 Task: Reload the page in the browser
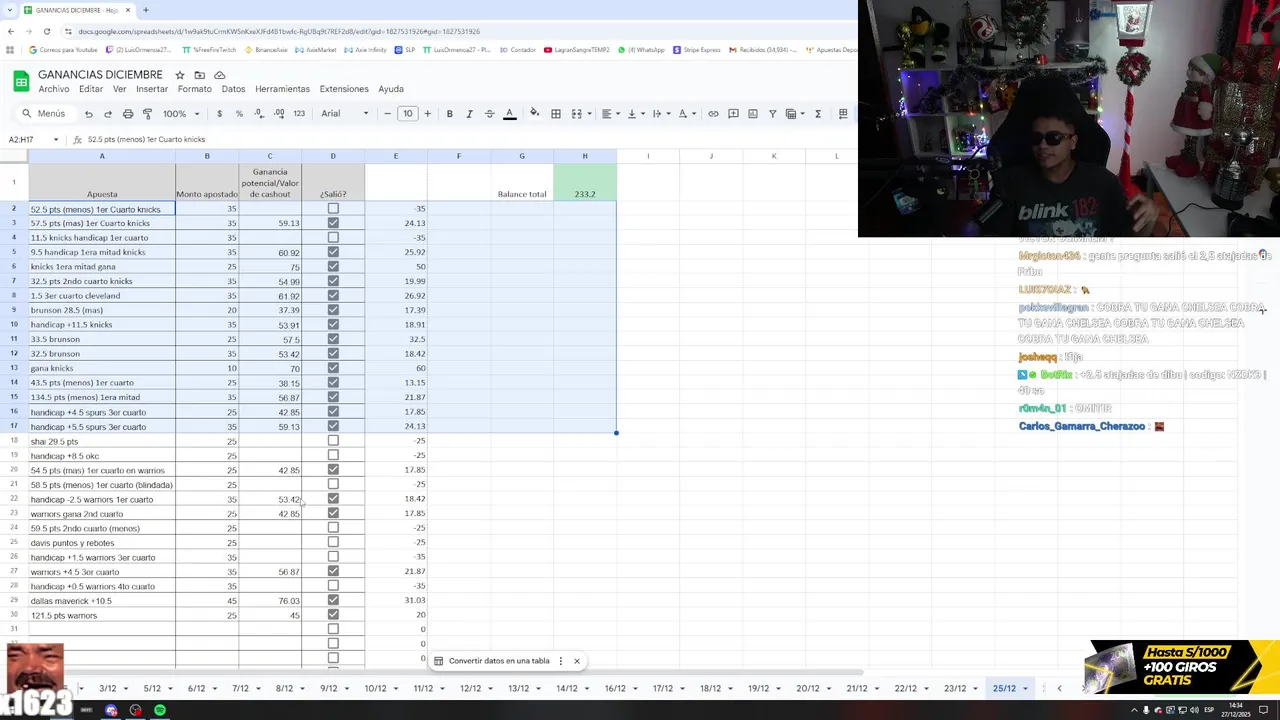coord(46,31)
